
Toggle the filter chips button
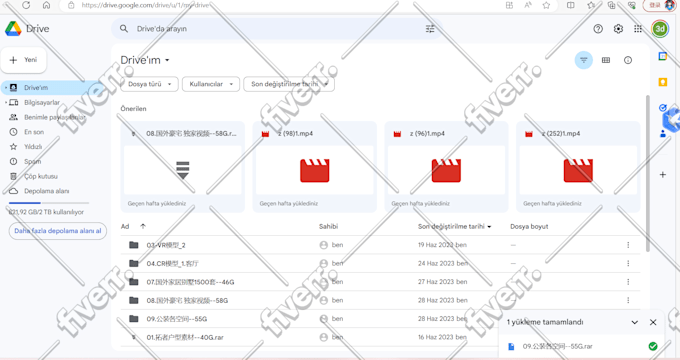[584, 60]
